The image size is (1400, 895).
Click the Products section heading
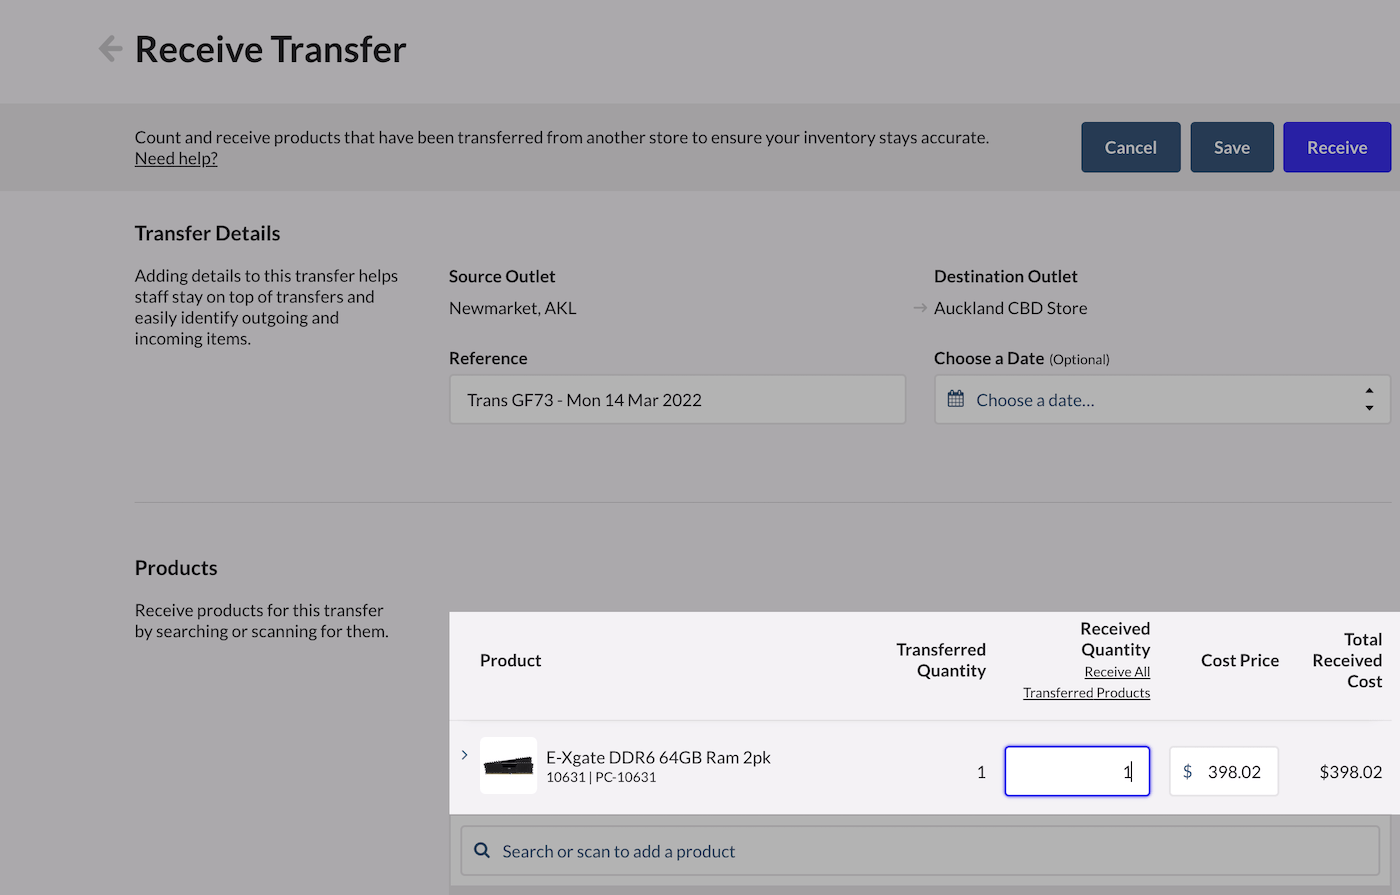(176, 568)
